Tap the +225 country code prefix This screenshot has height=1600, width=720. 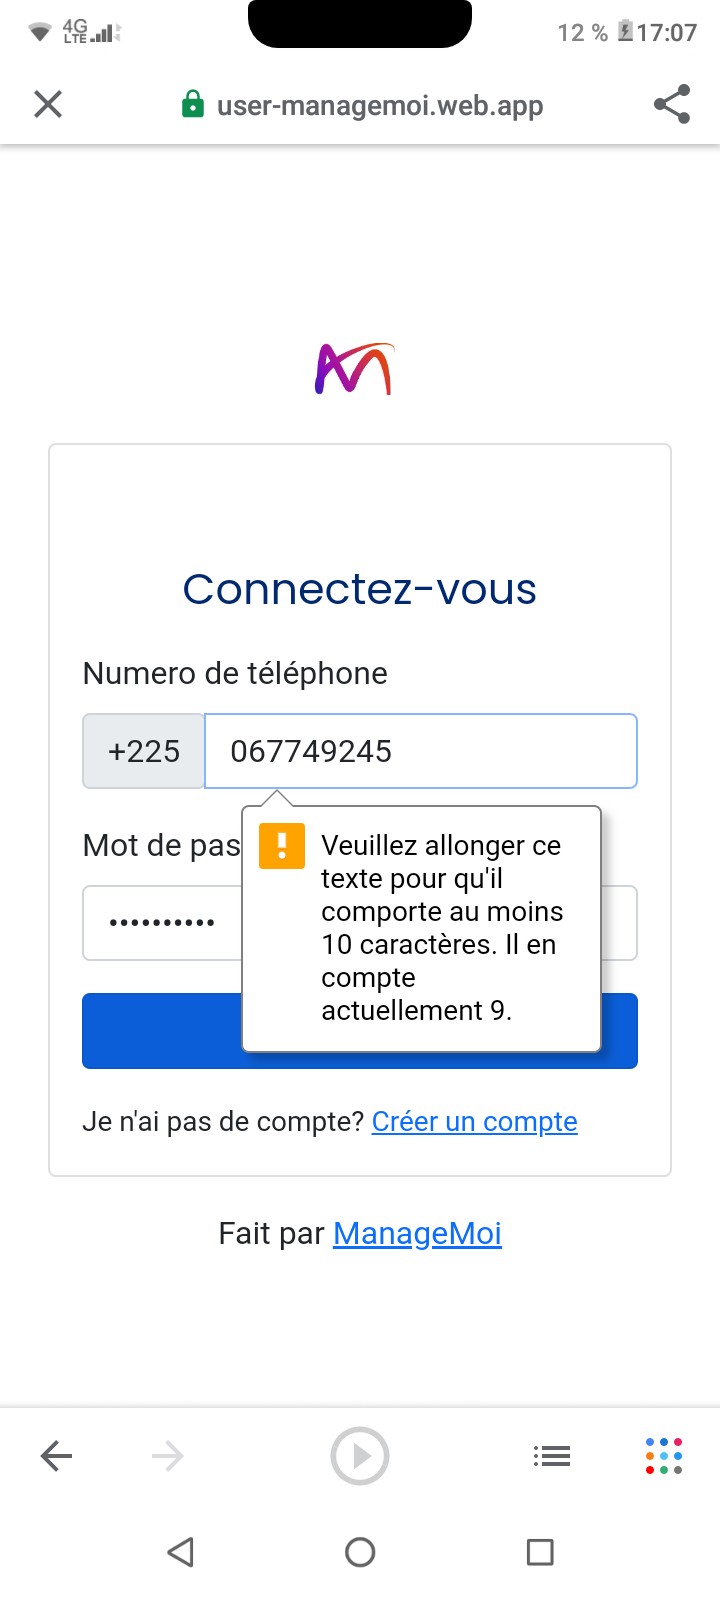(x=144, y=751)
